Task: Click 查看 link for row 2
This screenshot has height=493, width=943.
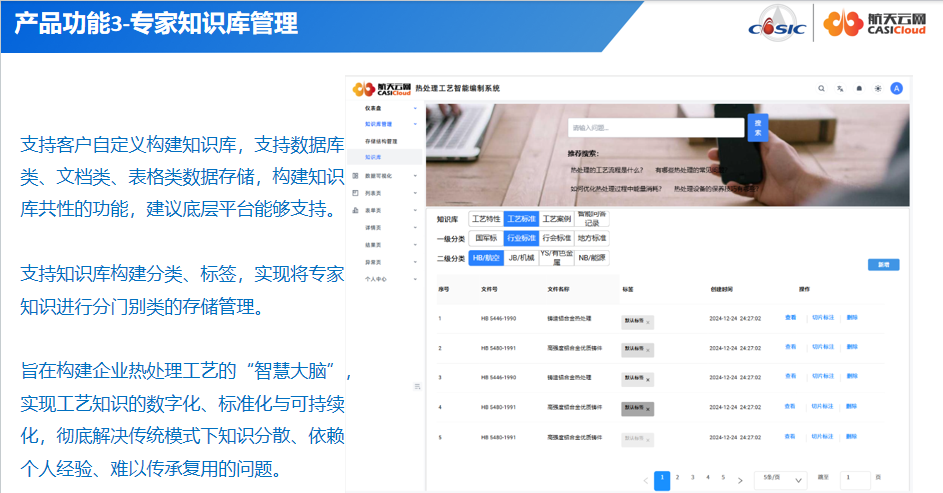Action: [790, 348]
